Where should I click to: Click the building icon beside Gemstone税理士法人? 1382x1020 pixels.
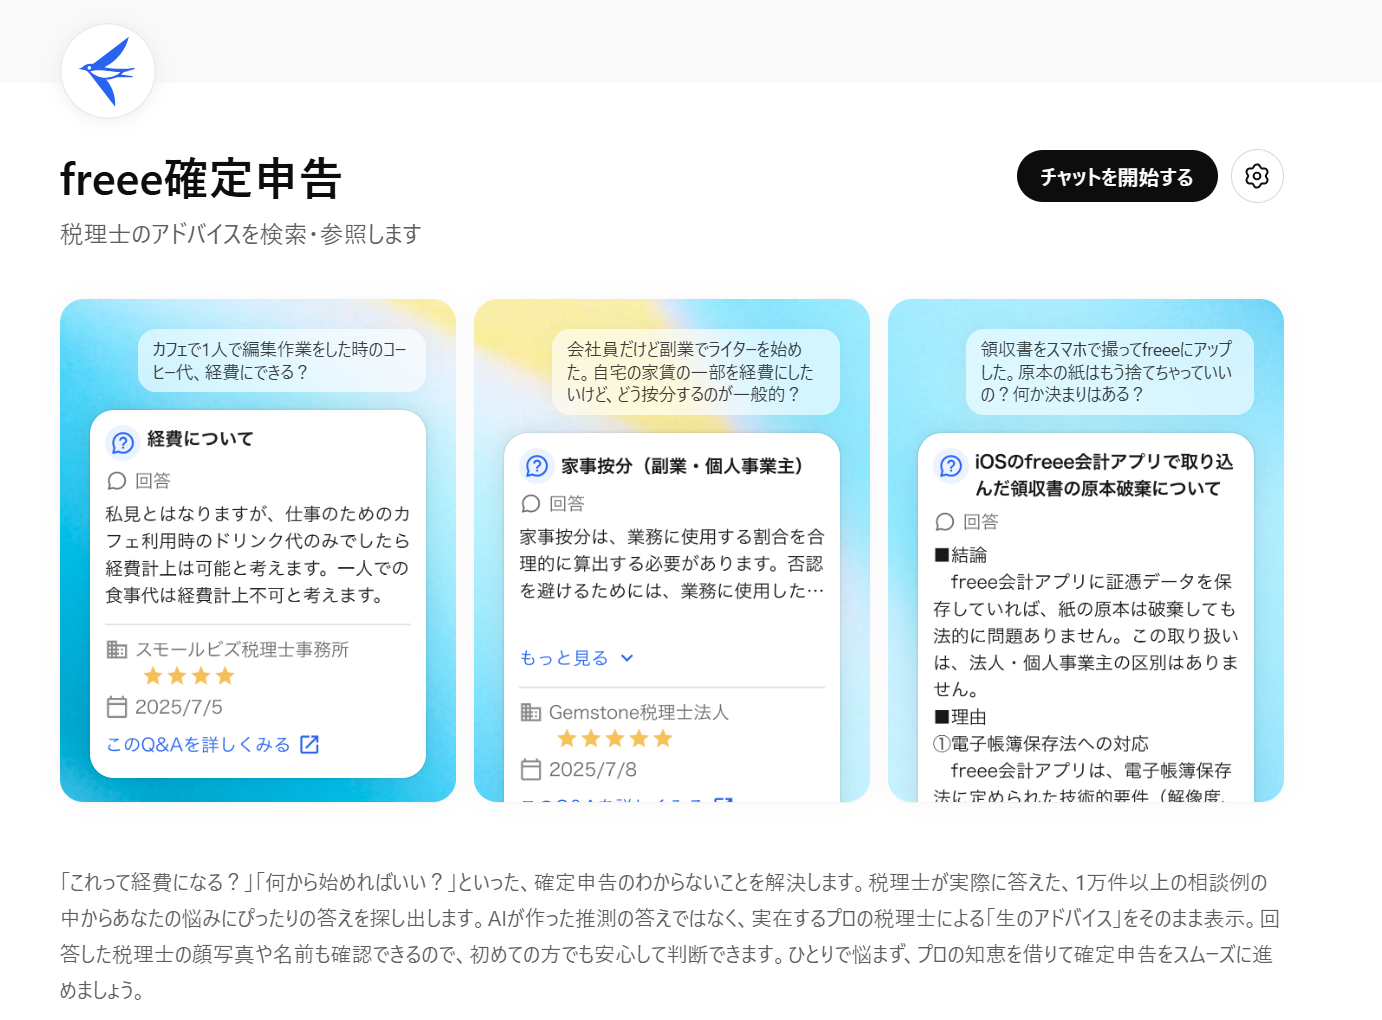[x=531, y=712]
